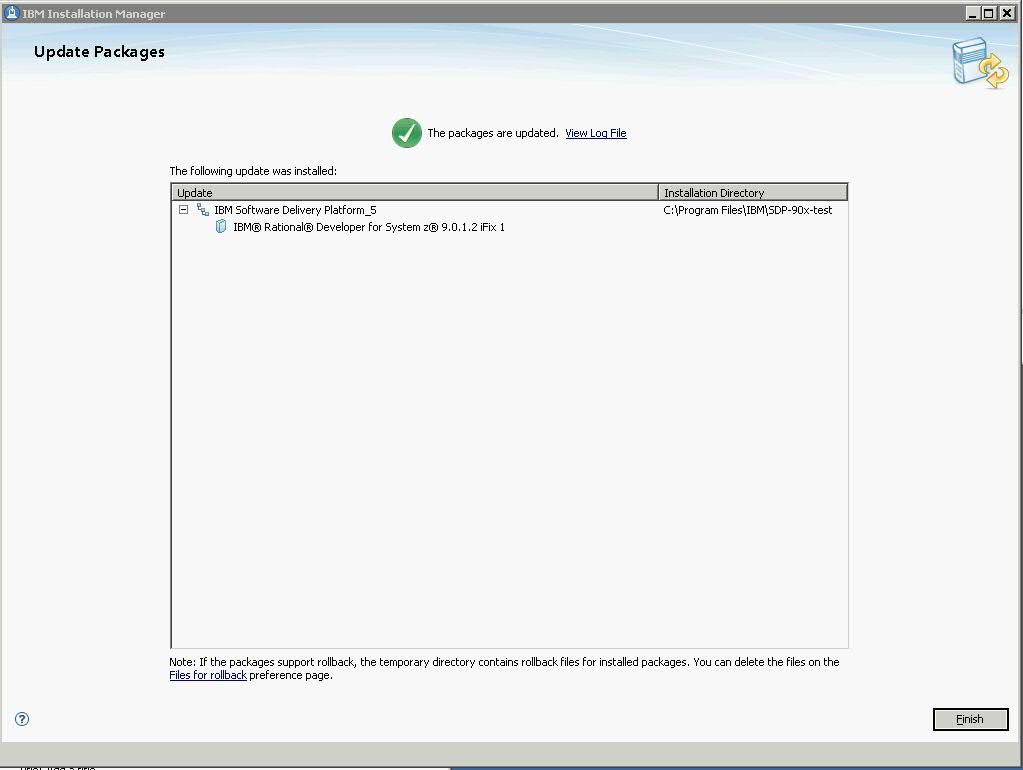Click the Finish button

tap(970, 719)
